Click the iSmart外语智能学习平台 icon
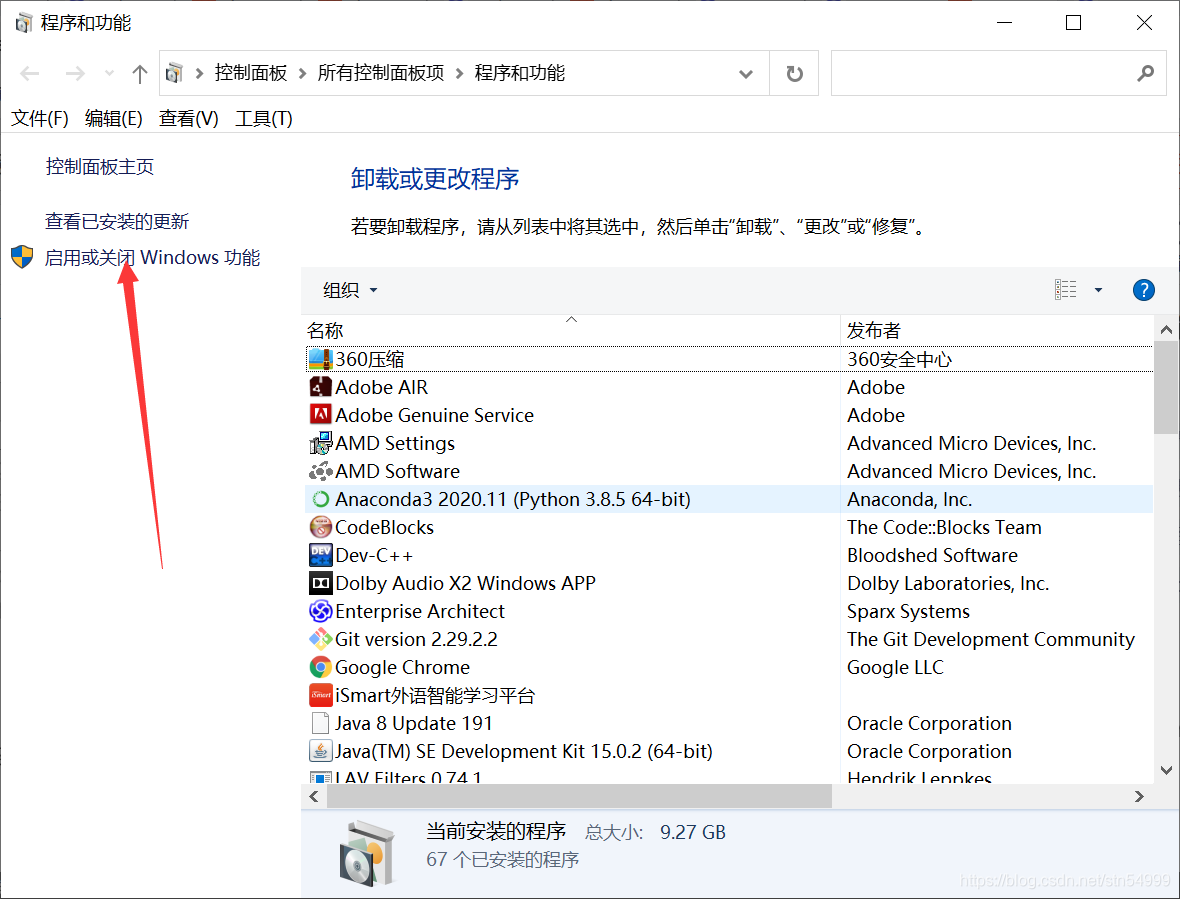The image size is (1180, 899). pyautogui.click(x=321, y=695)
